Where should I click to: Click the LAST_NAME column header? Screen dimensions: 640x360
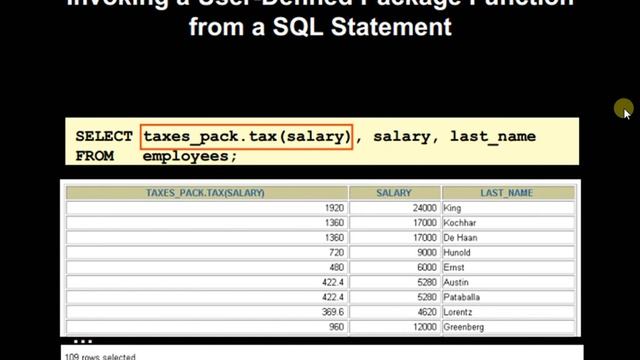click(508, 193)
